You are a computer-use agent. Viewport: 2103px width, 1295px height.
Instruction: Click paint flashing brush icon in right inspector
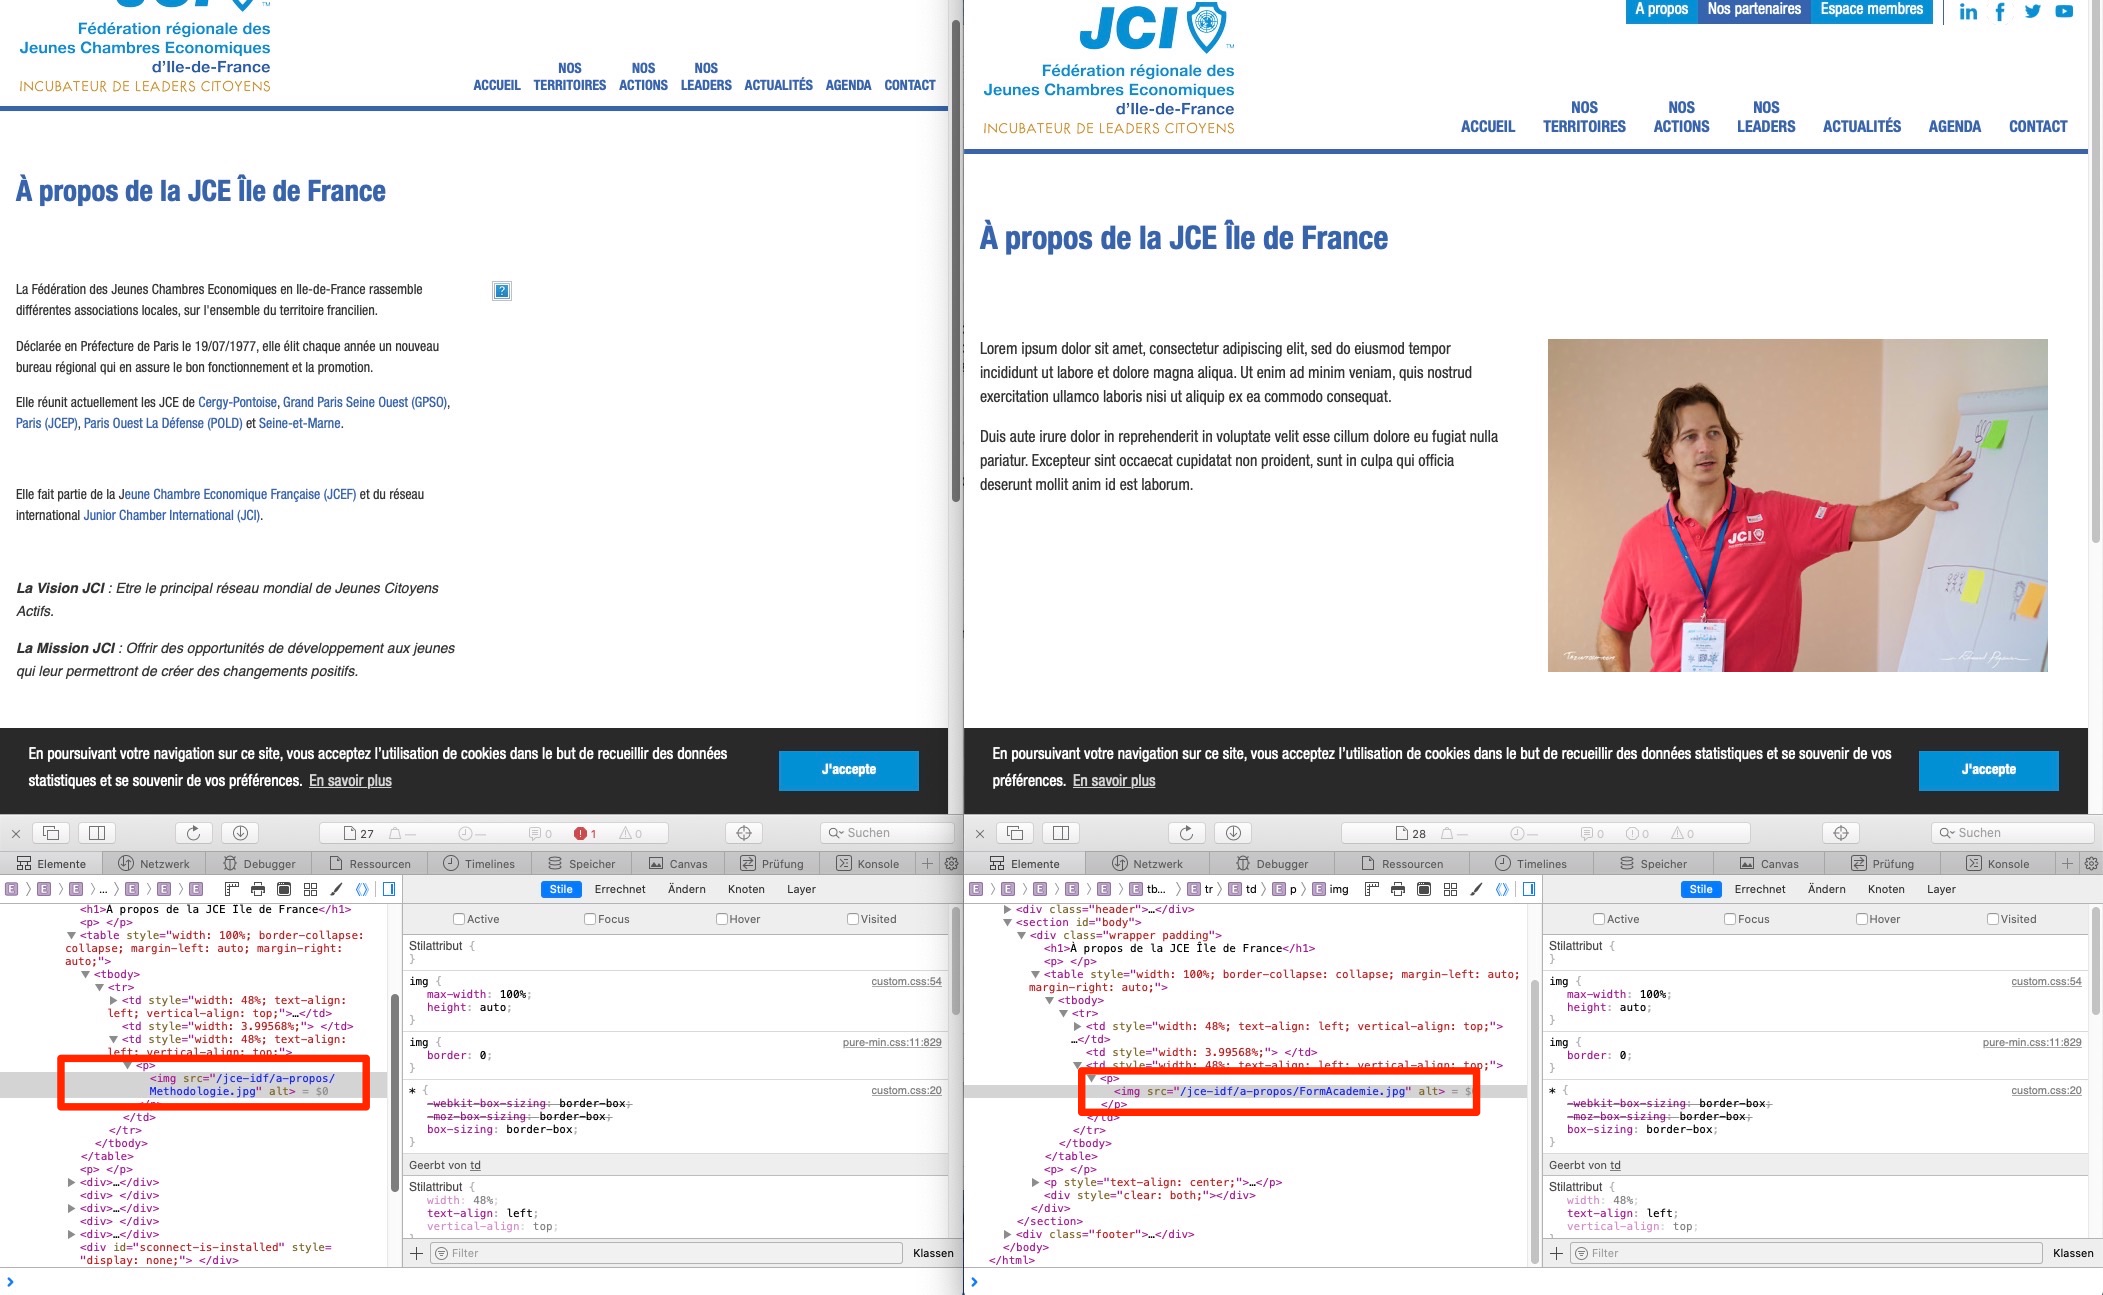[x=1476, y=889]
